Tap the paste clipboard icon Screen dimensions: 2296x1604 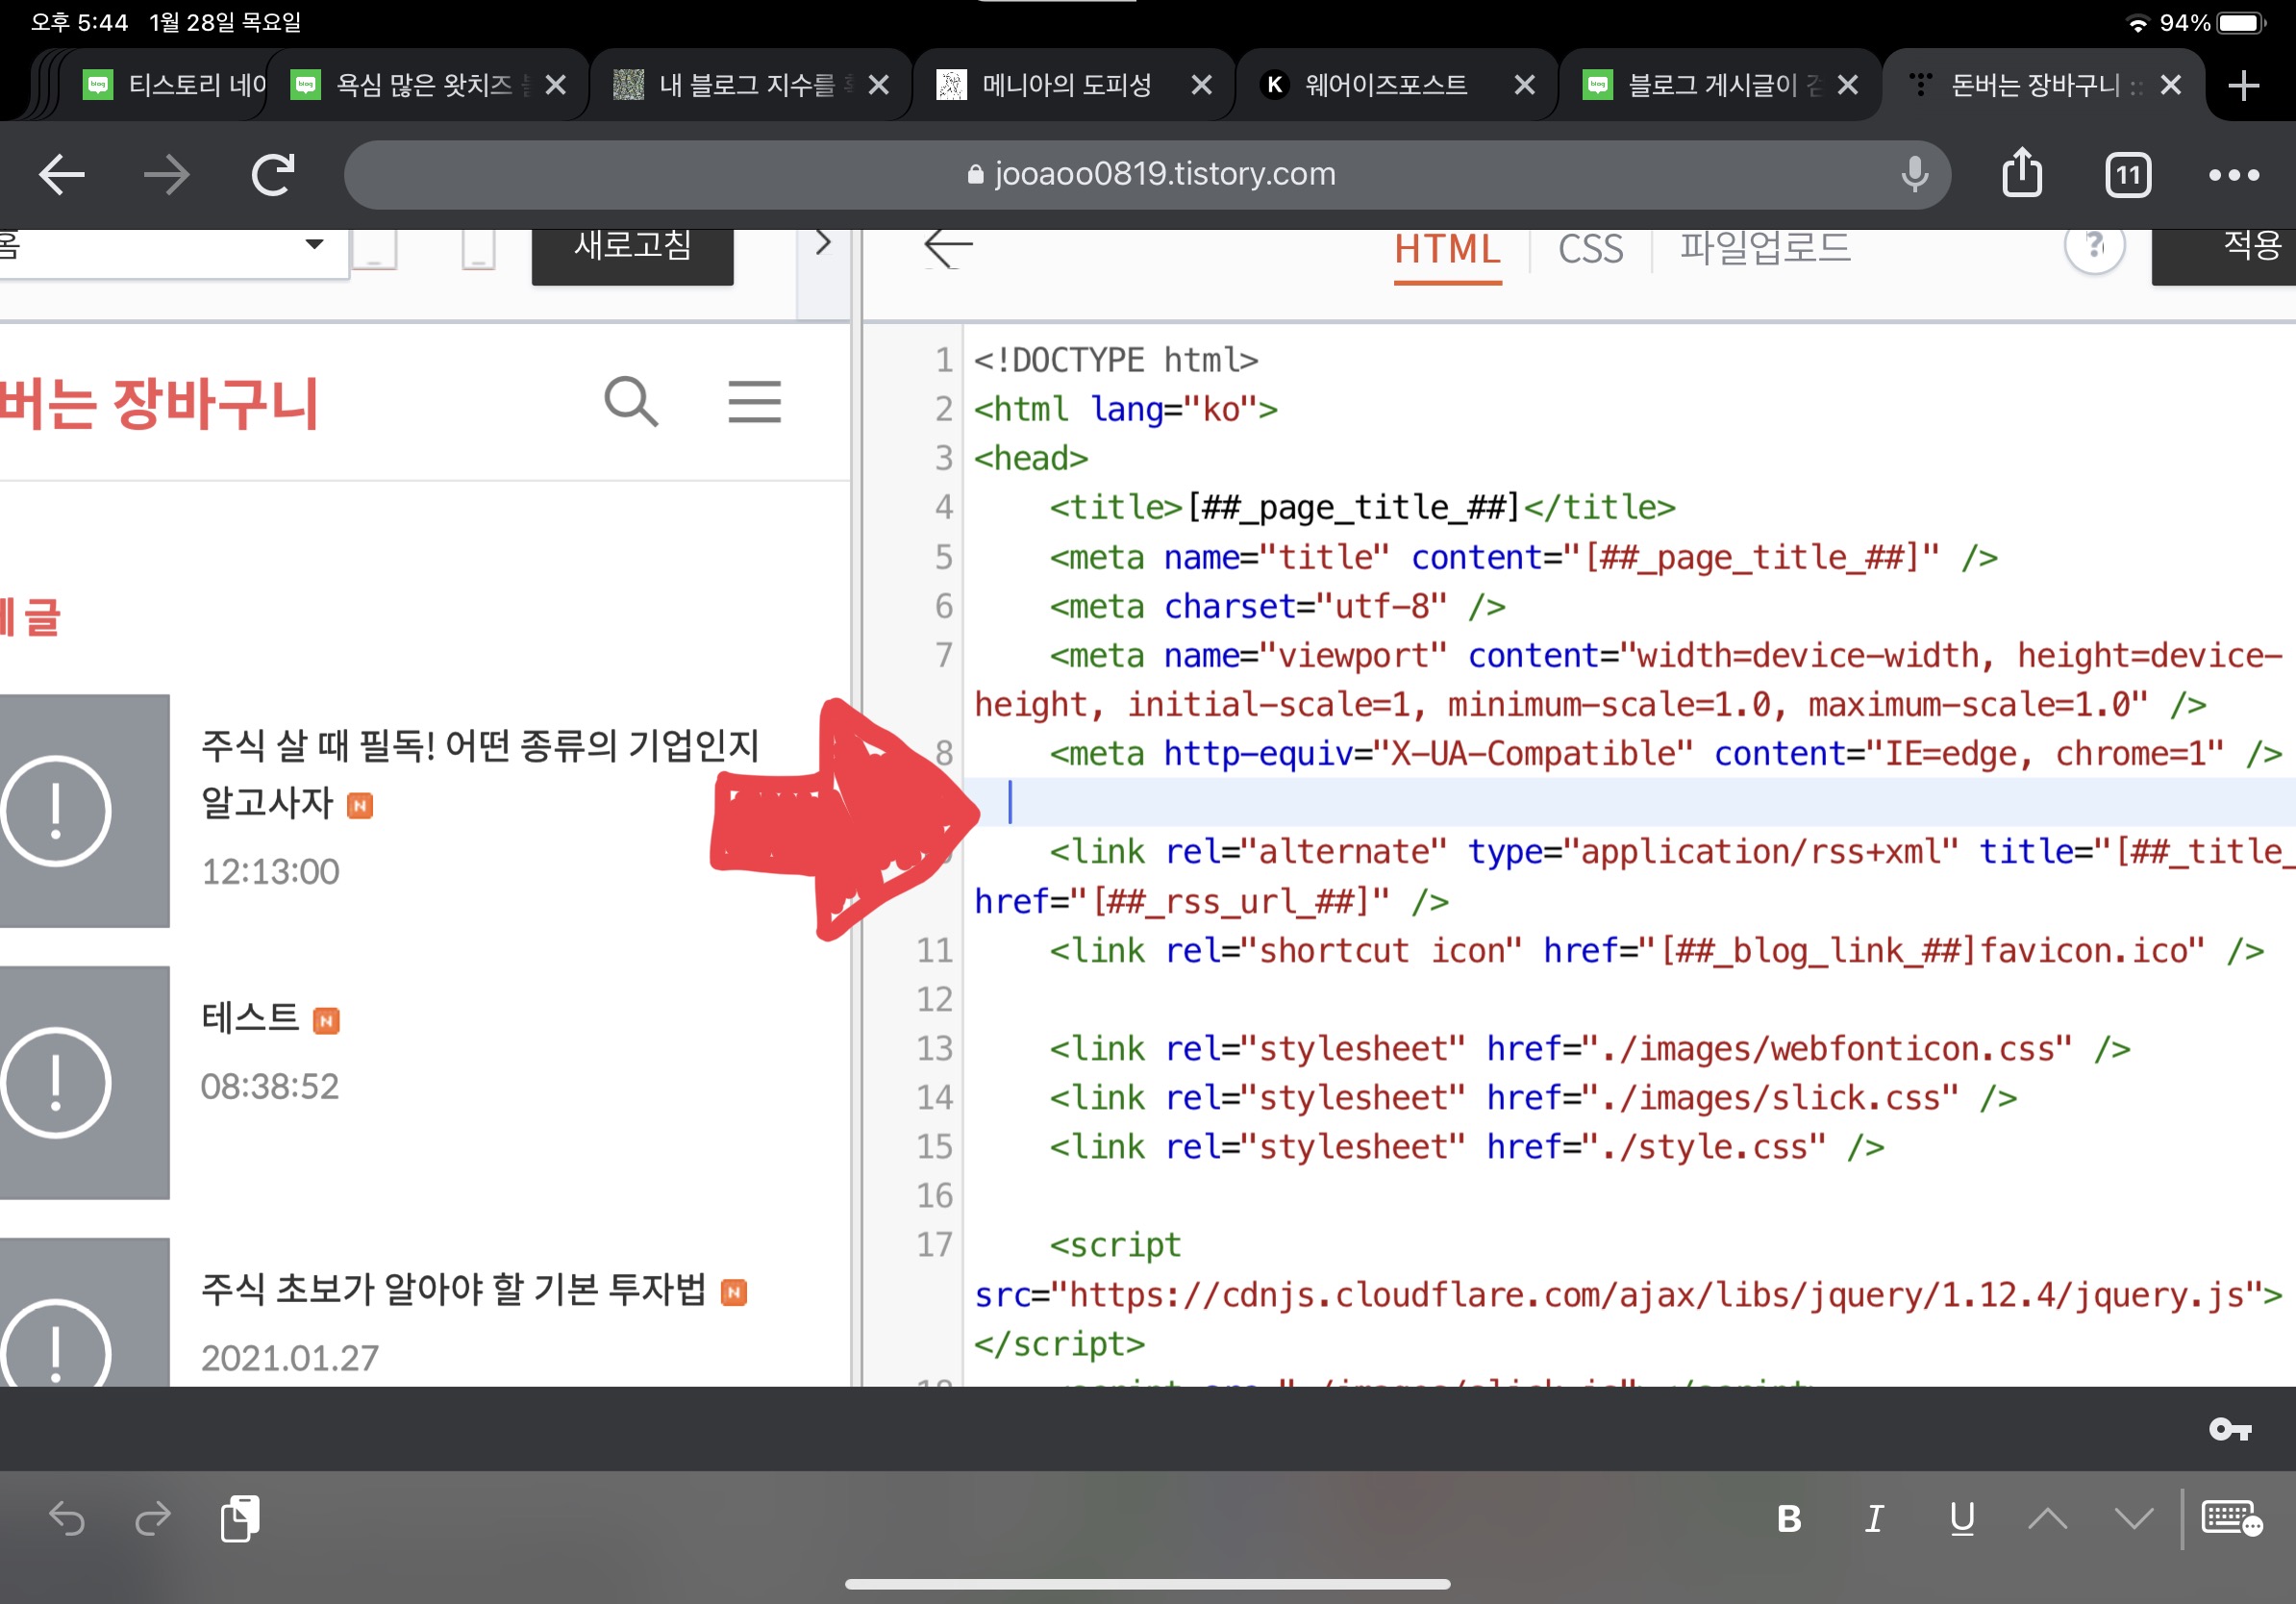(240, 1519)
